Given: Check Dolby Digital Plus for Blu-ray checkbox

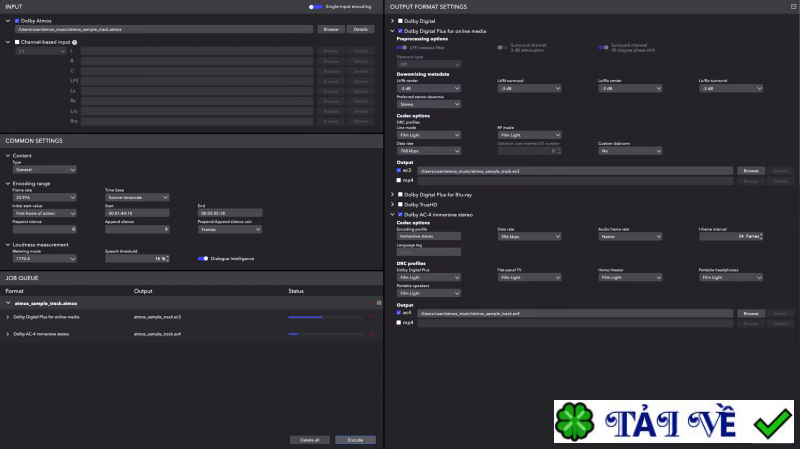Looking at the screenshot, I should pyautogui.click(x=400, y=194).
